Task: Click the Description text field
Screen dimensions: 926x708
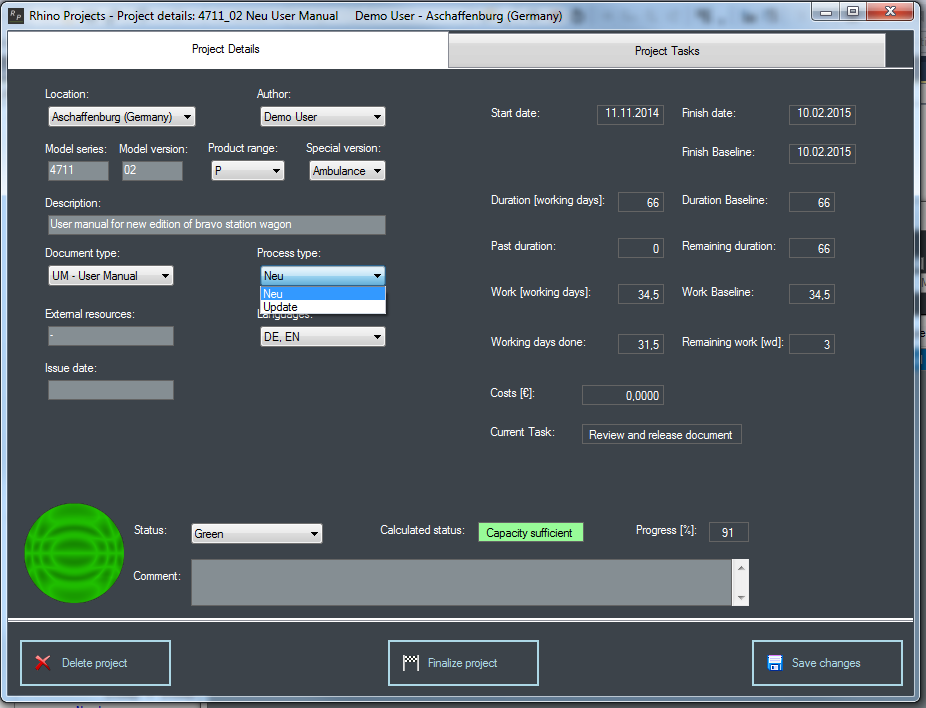Action: 216,225
